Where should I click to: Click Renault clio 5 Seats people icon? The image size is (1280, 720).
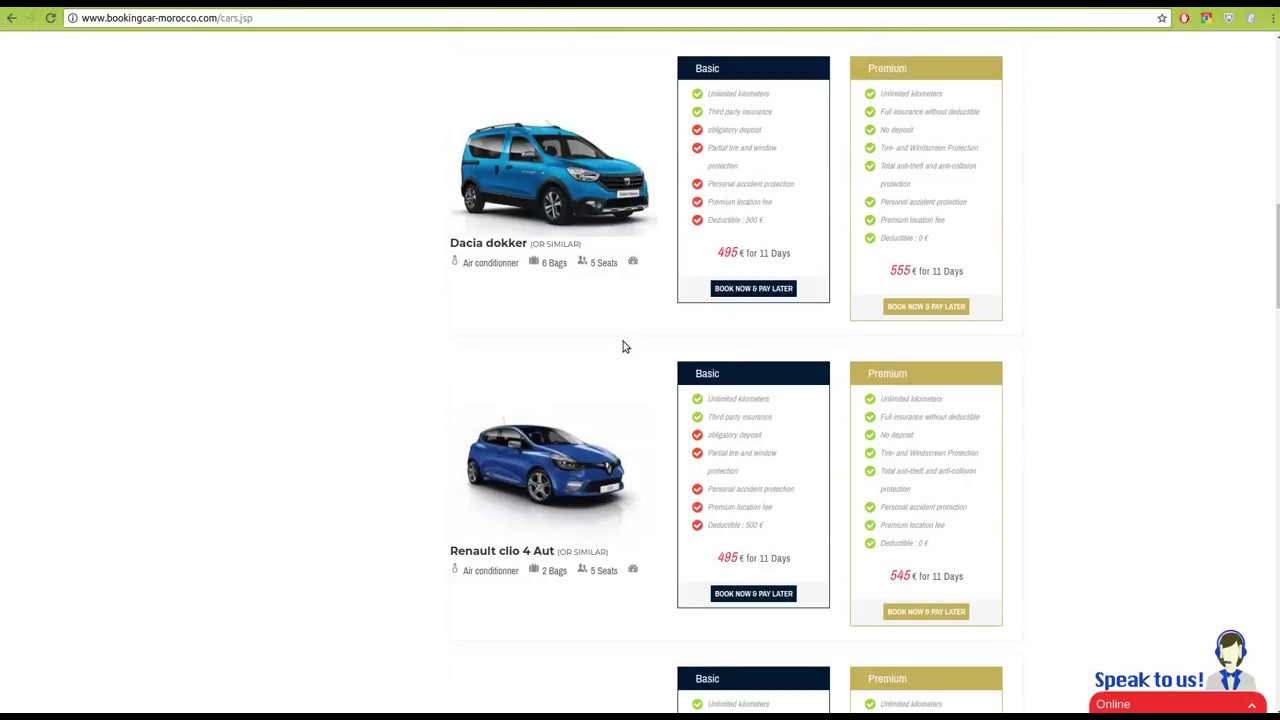pyautogui.click(x=582, y=569)
